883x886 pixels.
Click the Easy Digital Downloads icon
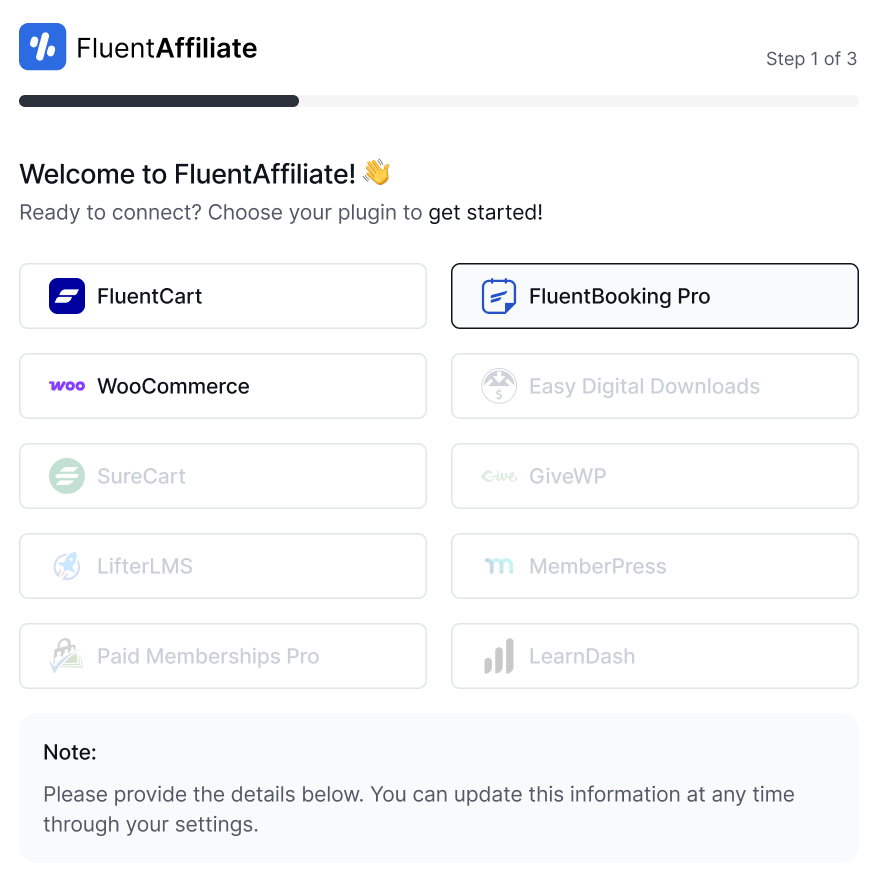[x=499, y=386]
